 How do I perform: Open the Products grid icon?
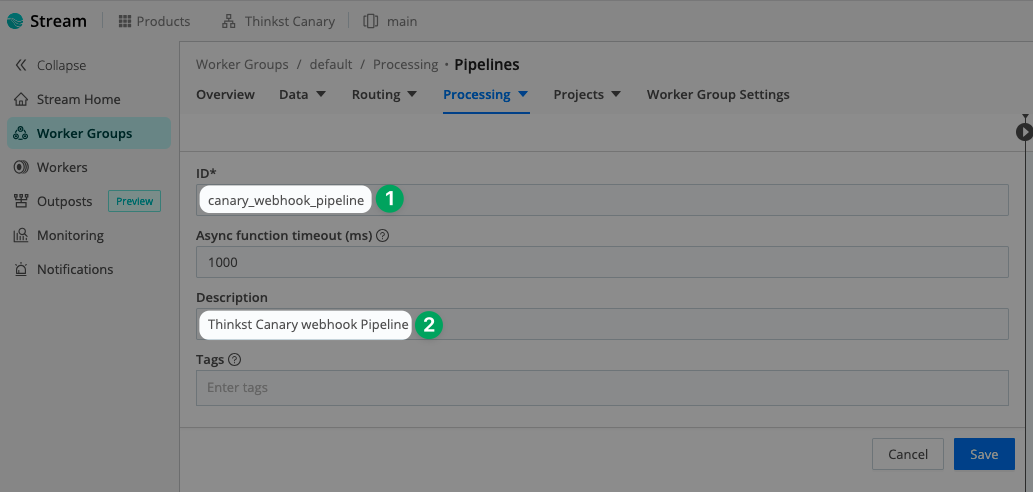click(124, 21)
